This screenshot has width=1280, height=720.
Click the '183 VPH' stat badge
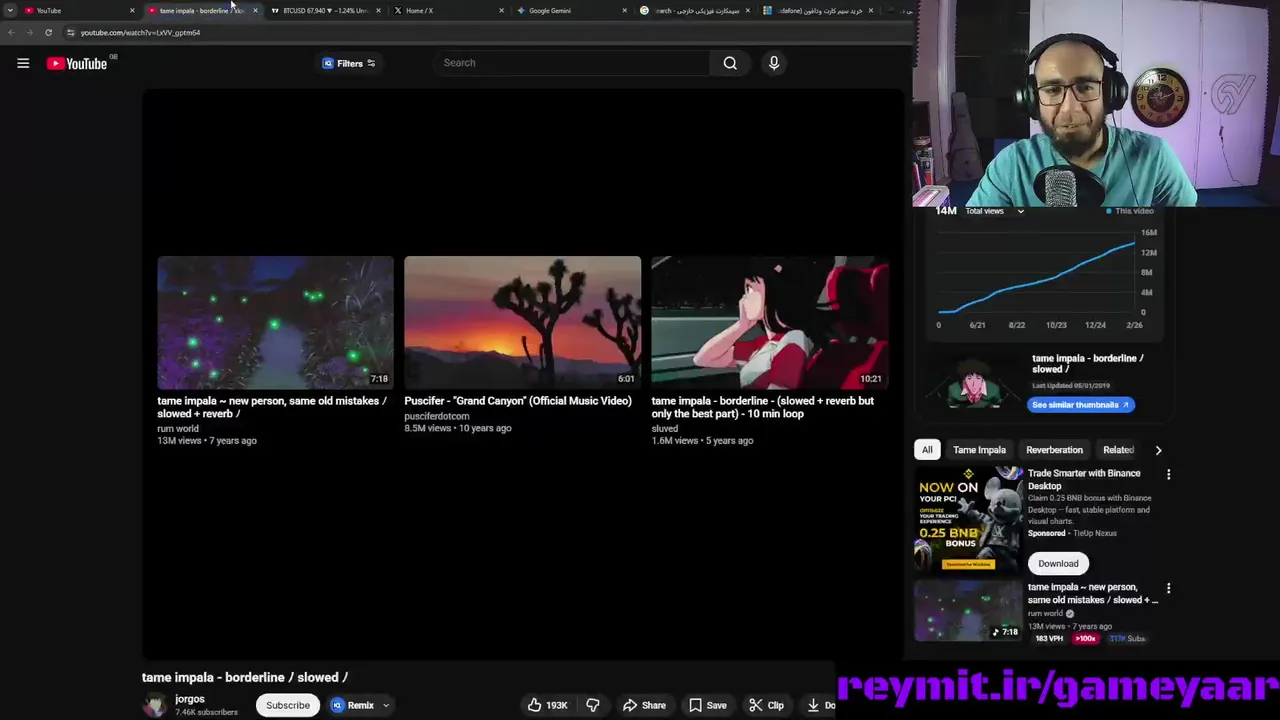[1049, 638]
